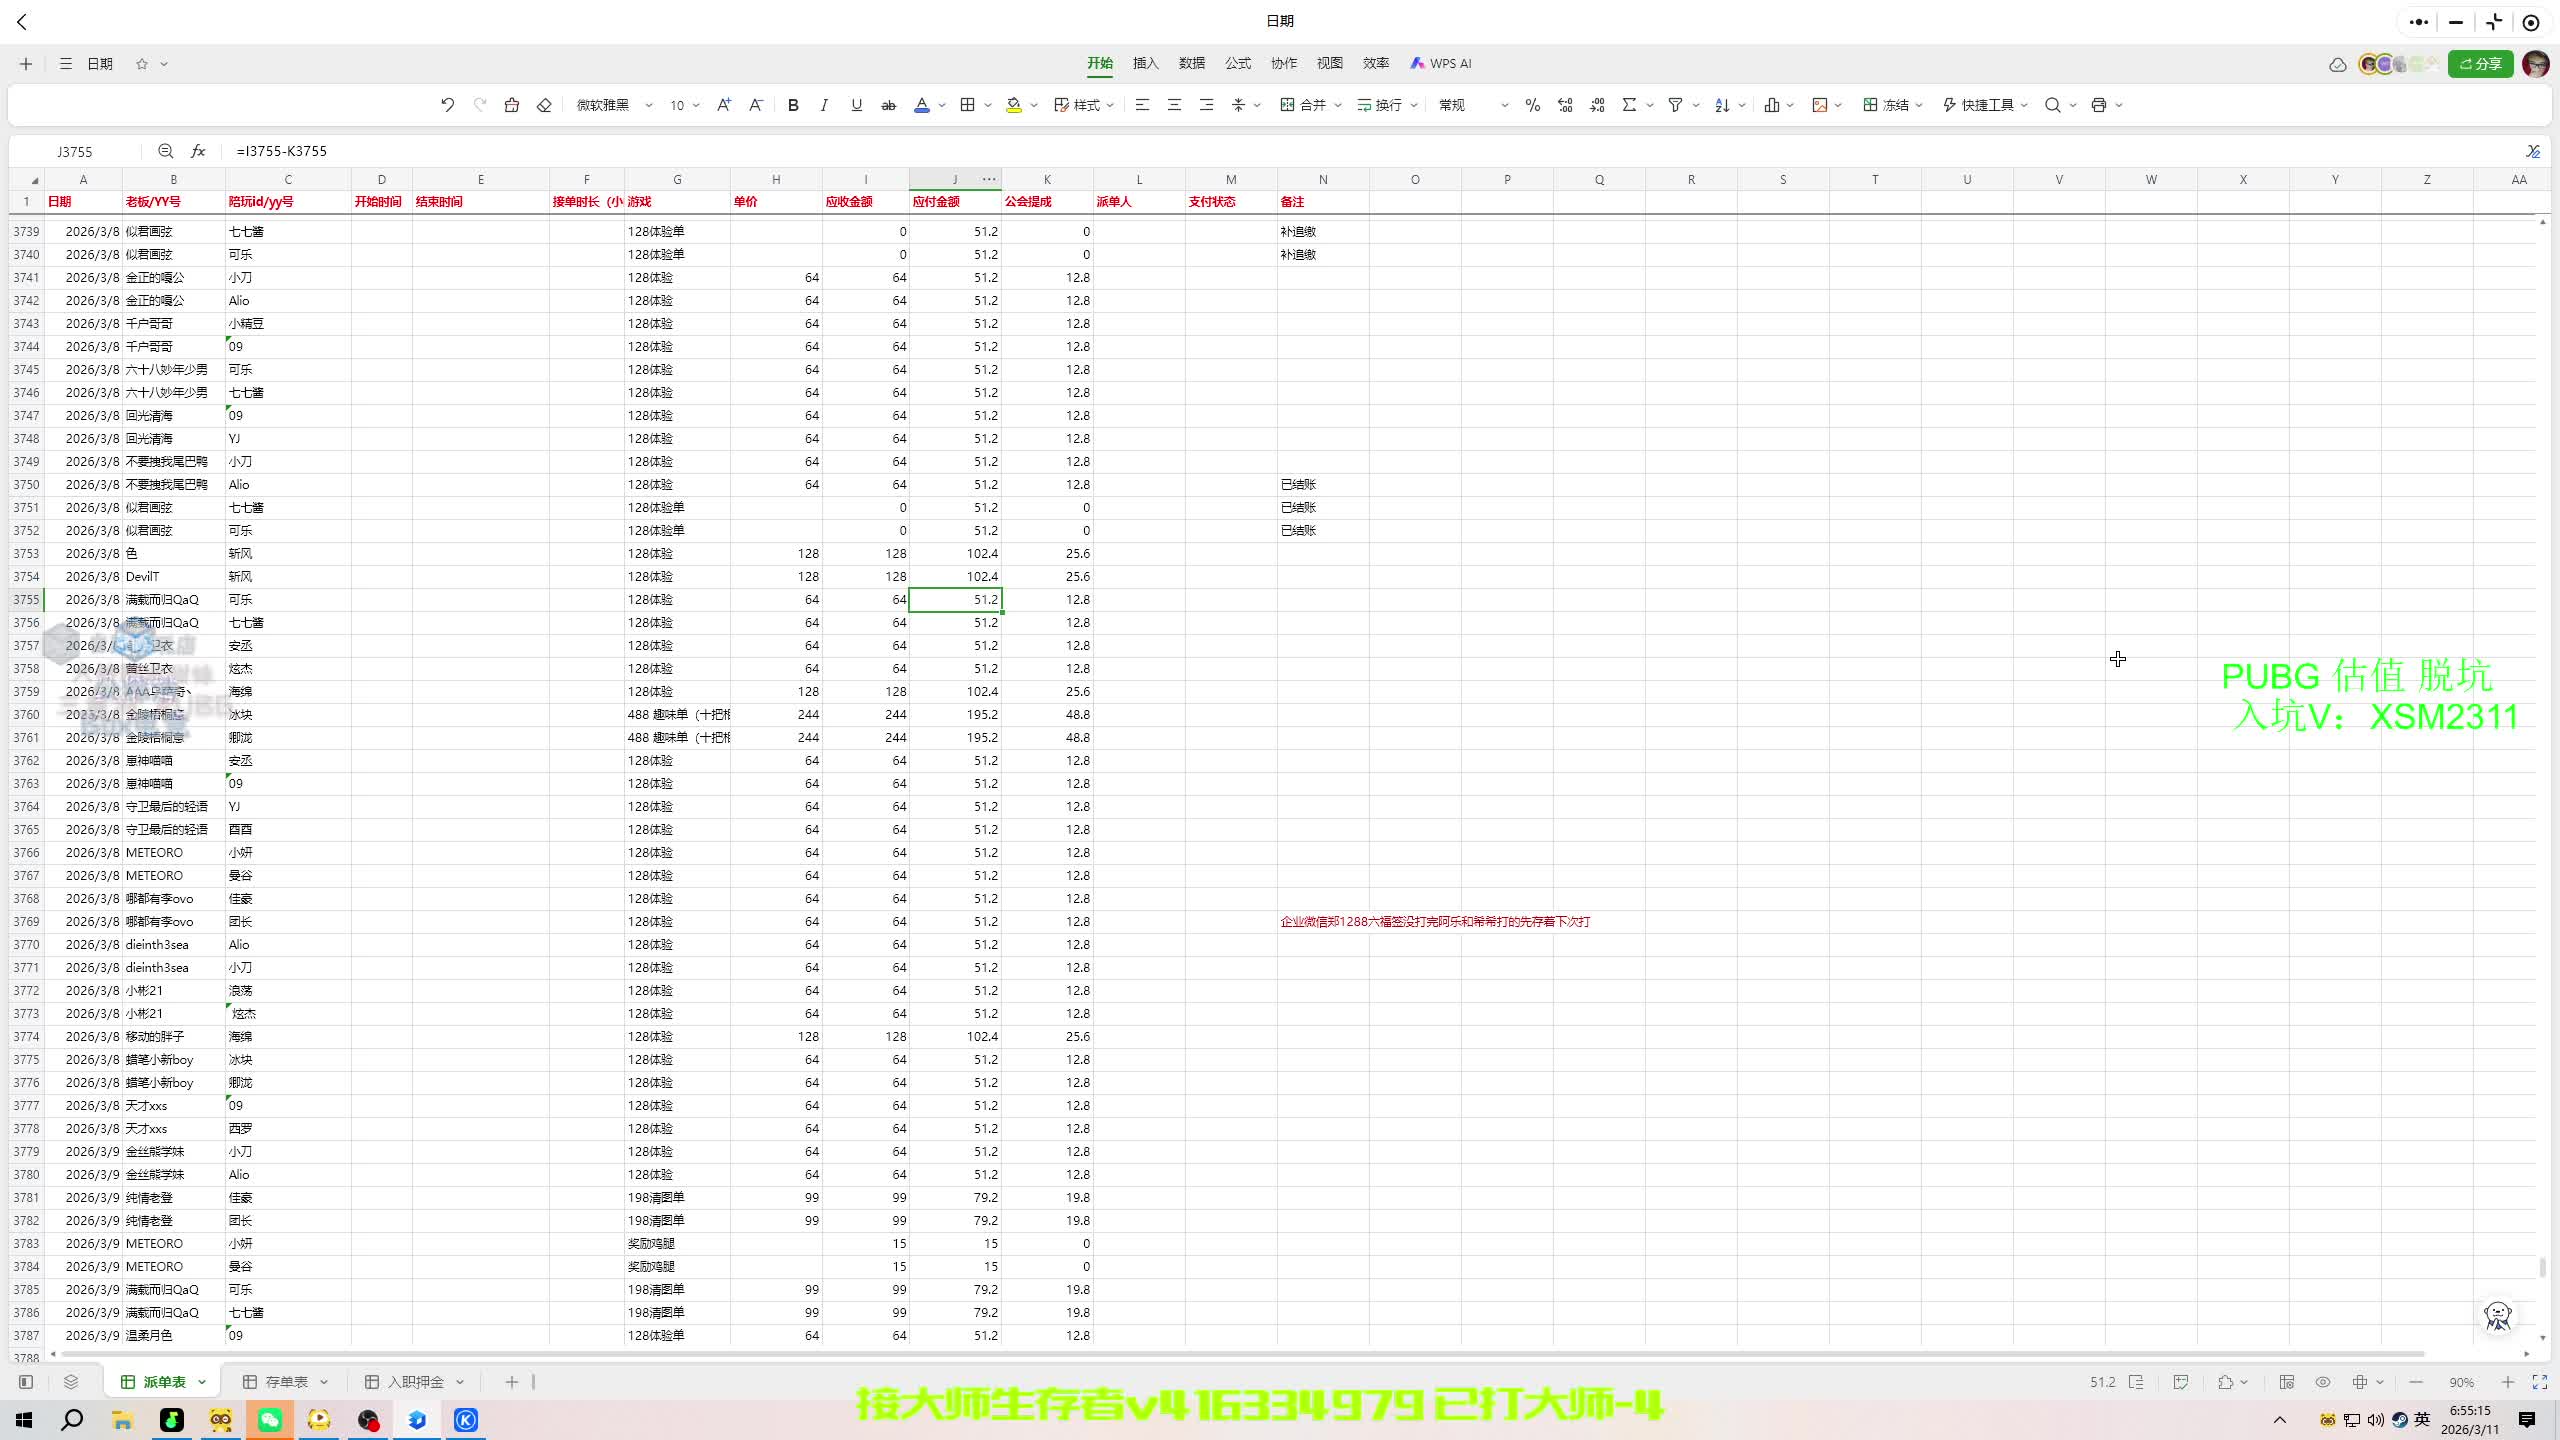Click the undo arrow icon

click(x=447, y=105)
